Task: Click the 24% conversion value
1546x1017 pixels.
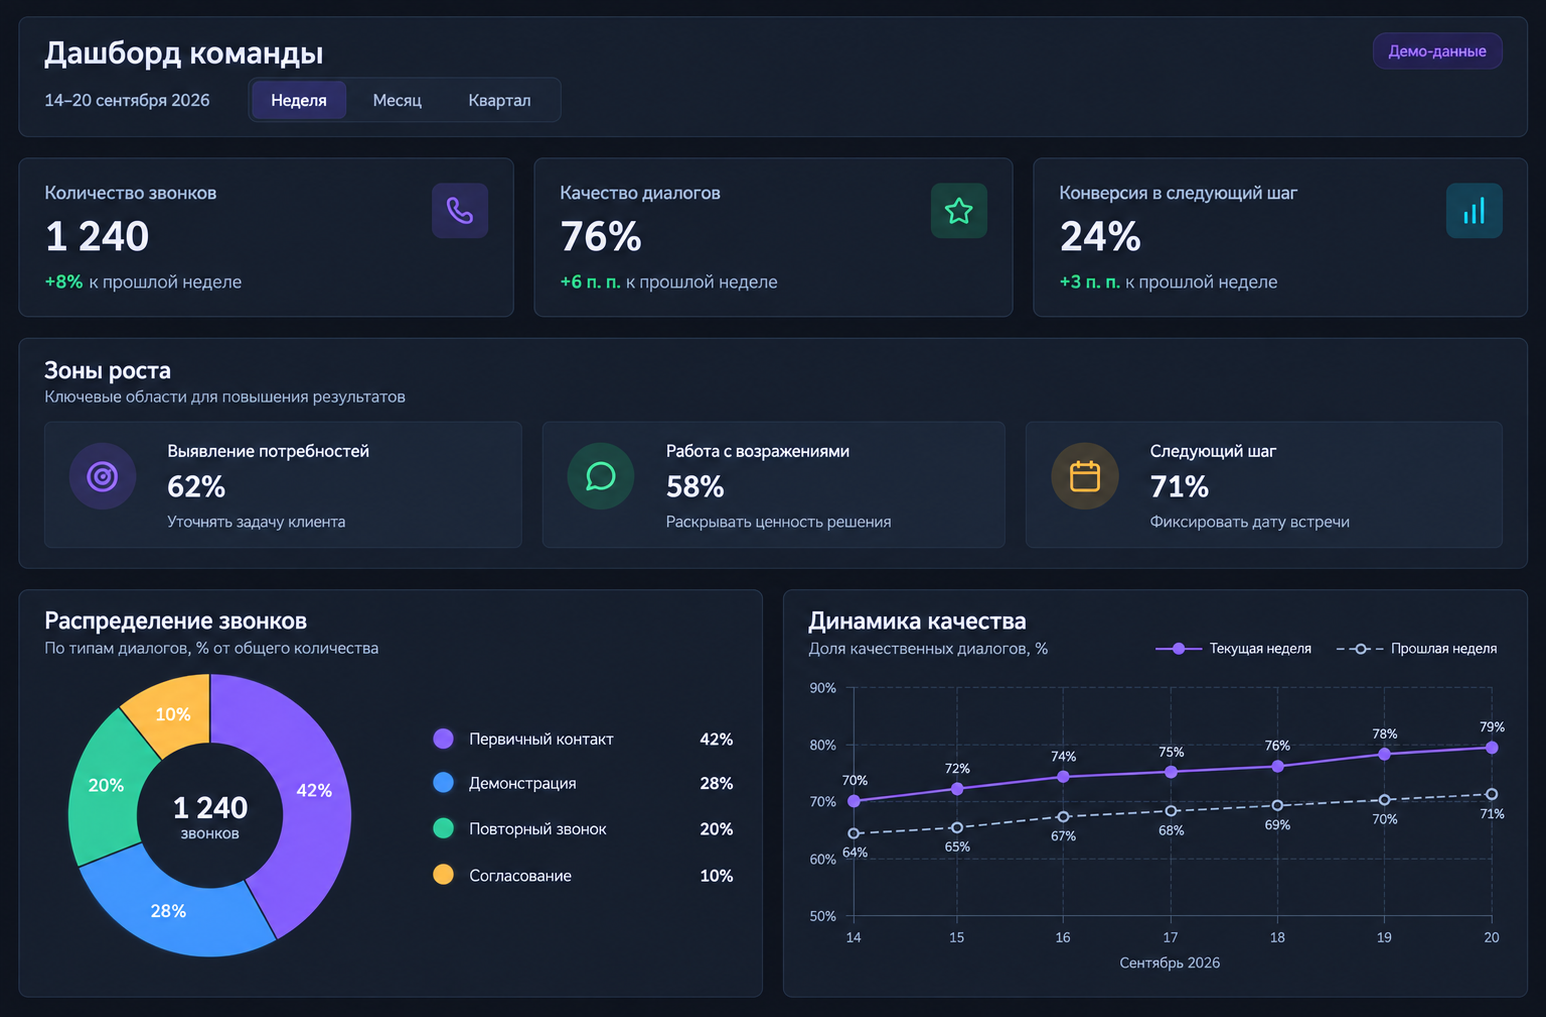Action: [1100, 237]
